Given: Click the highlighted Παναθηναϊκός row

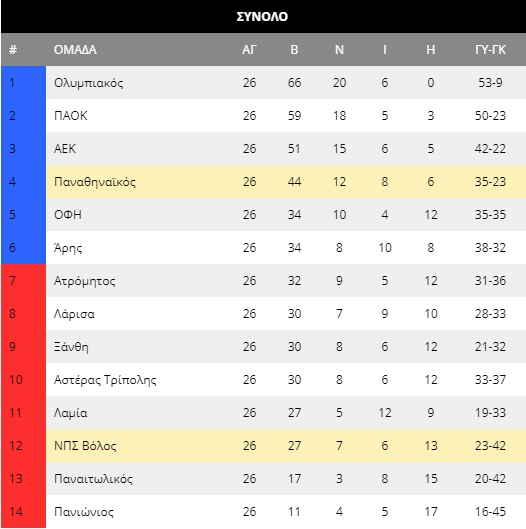Looking at the screenshot, I should (286, 182).
